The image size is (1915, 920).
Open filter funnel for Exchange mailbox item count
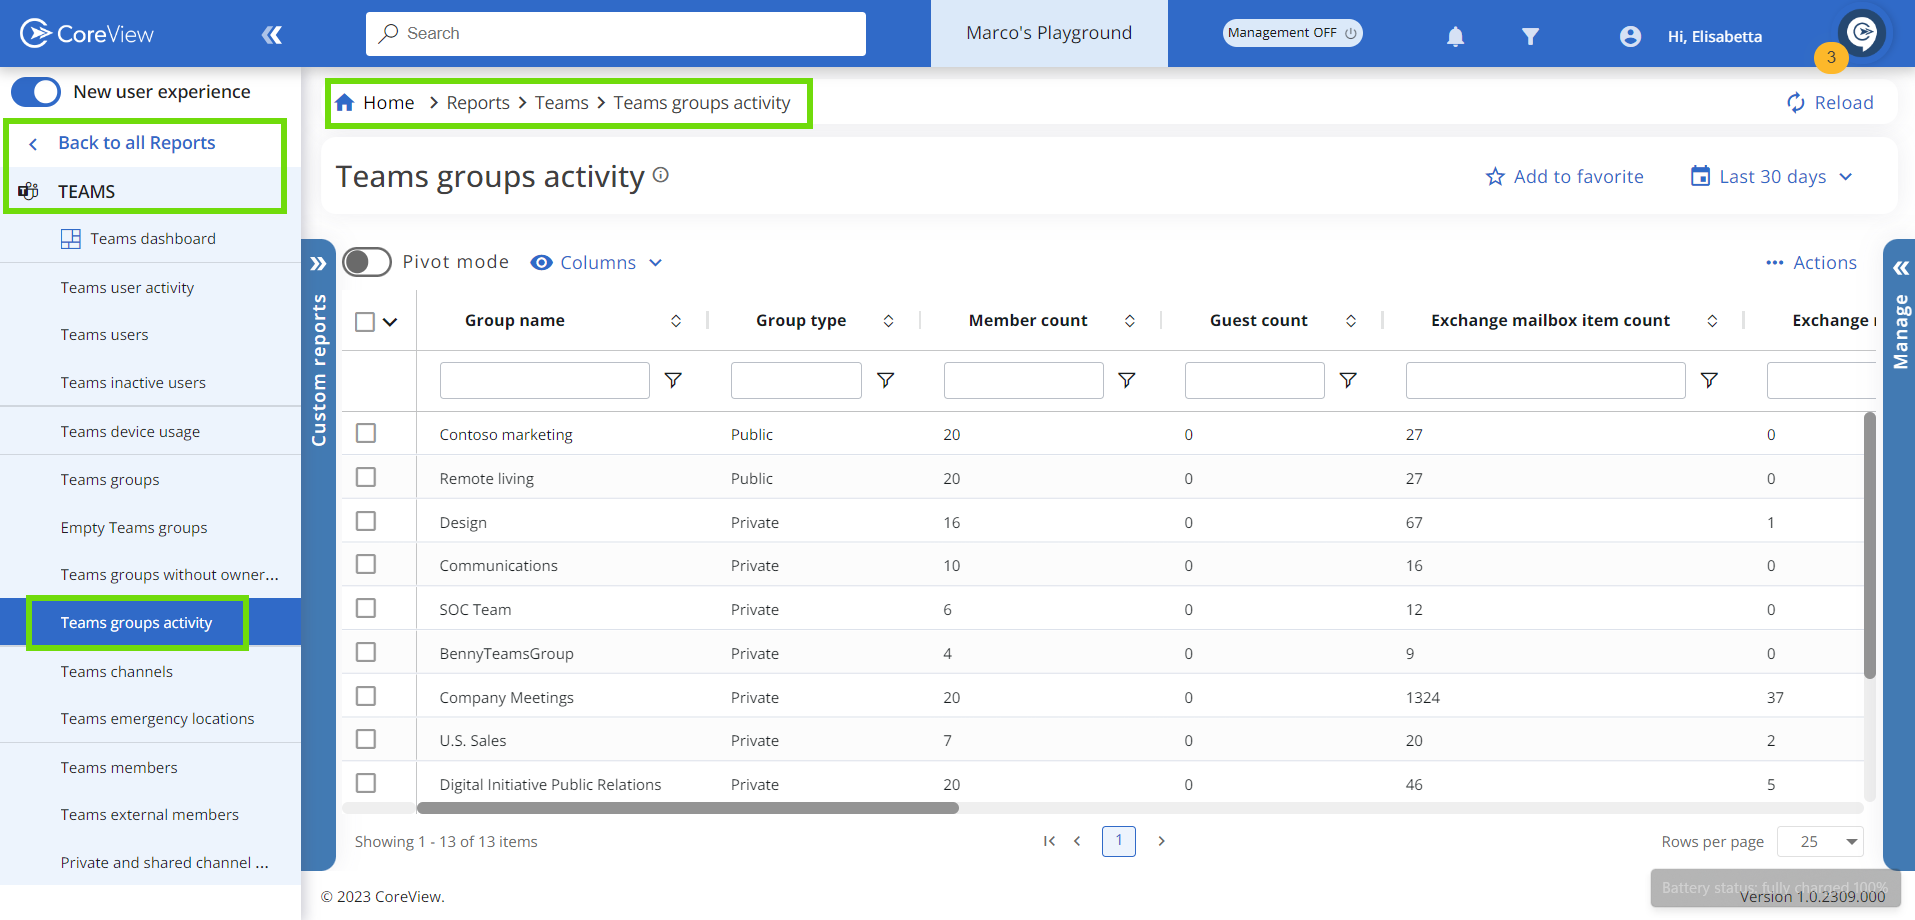click(1709, 380)
